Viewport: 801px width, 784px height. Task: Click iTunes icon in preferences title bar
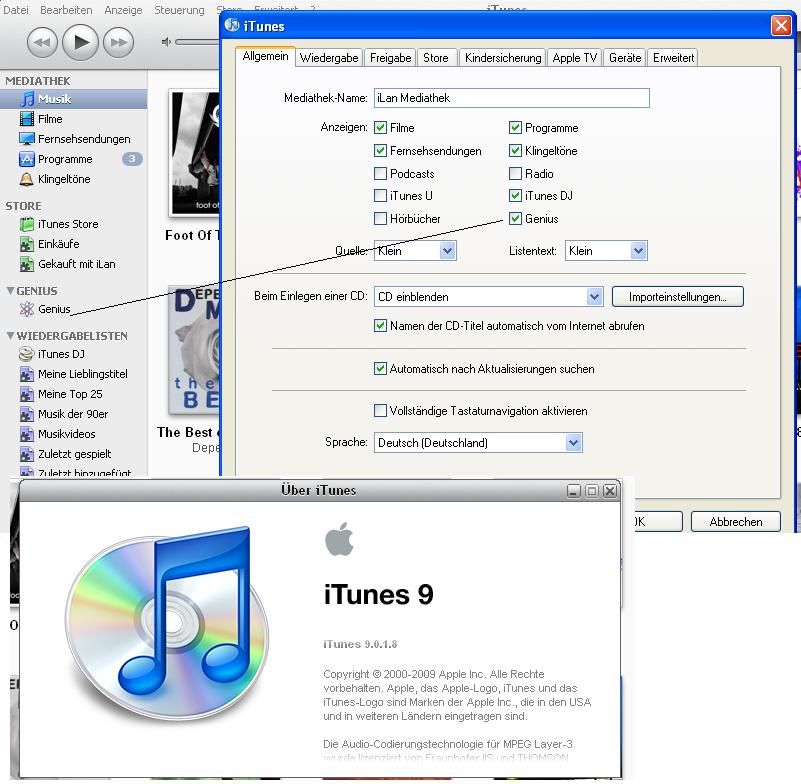[x=232, y=25]
